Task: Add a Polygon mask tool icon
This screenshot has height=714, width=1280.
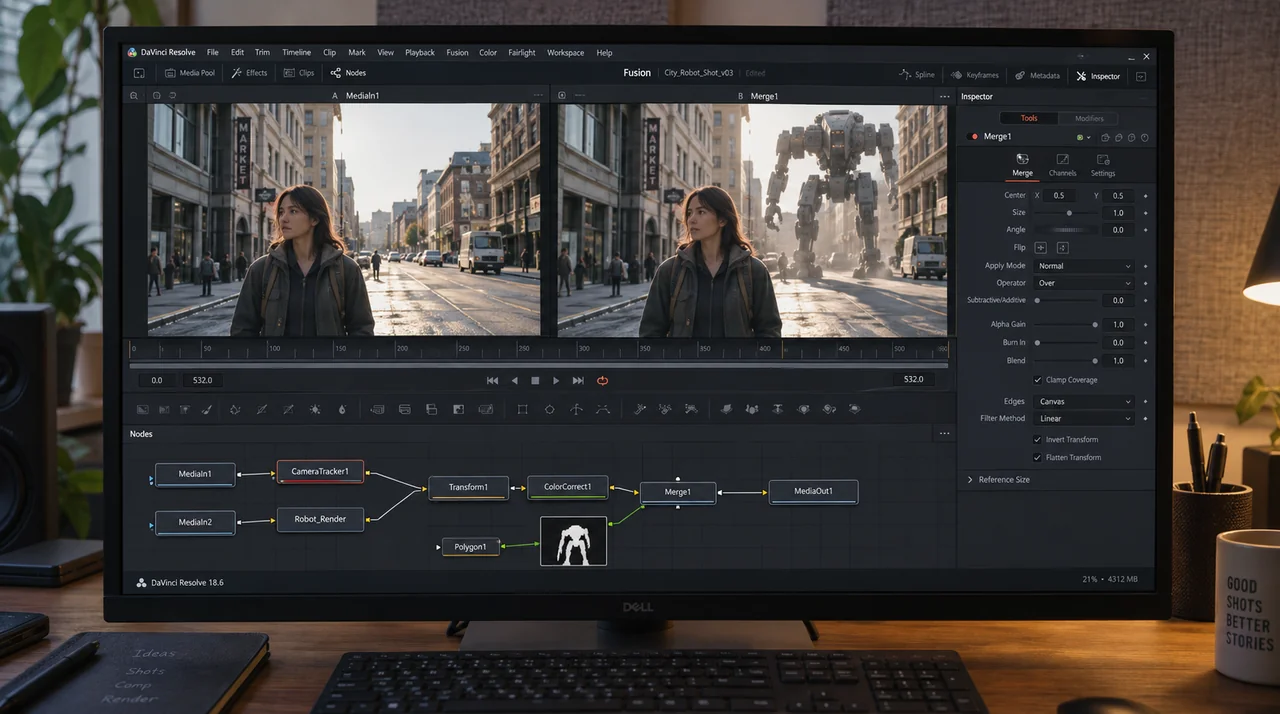Action: click(x=576, y=409)
